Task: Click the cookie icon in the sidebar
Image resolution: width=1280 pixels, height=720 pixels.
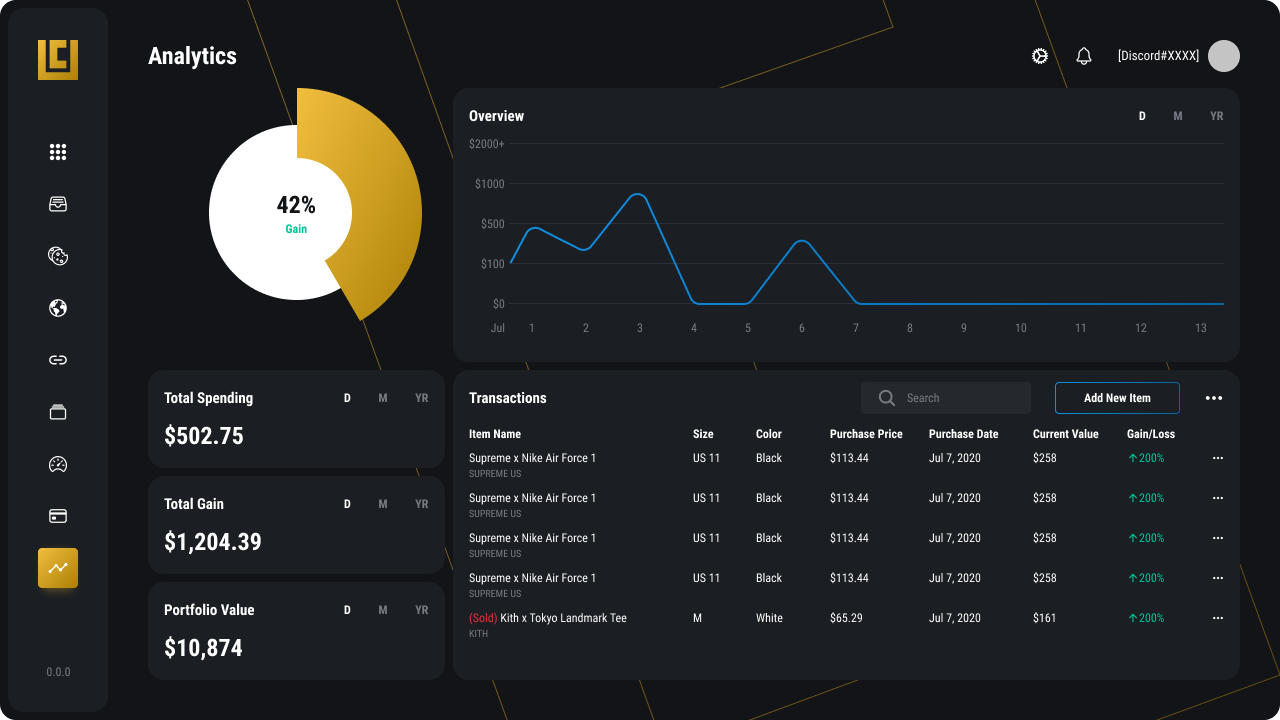Action: (58, 256)
